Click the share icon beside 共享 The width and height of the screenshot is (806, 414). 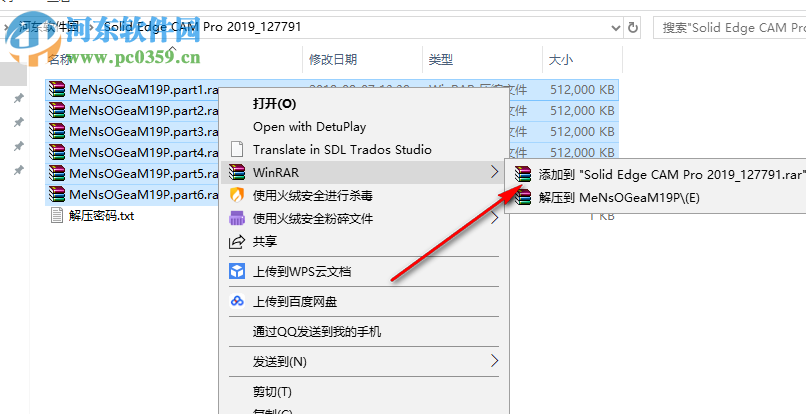click(x=237, y=241)
